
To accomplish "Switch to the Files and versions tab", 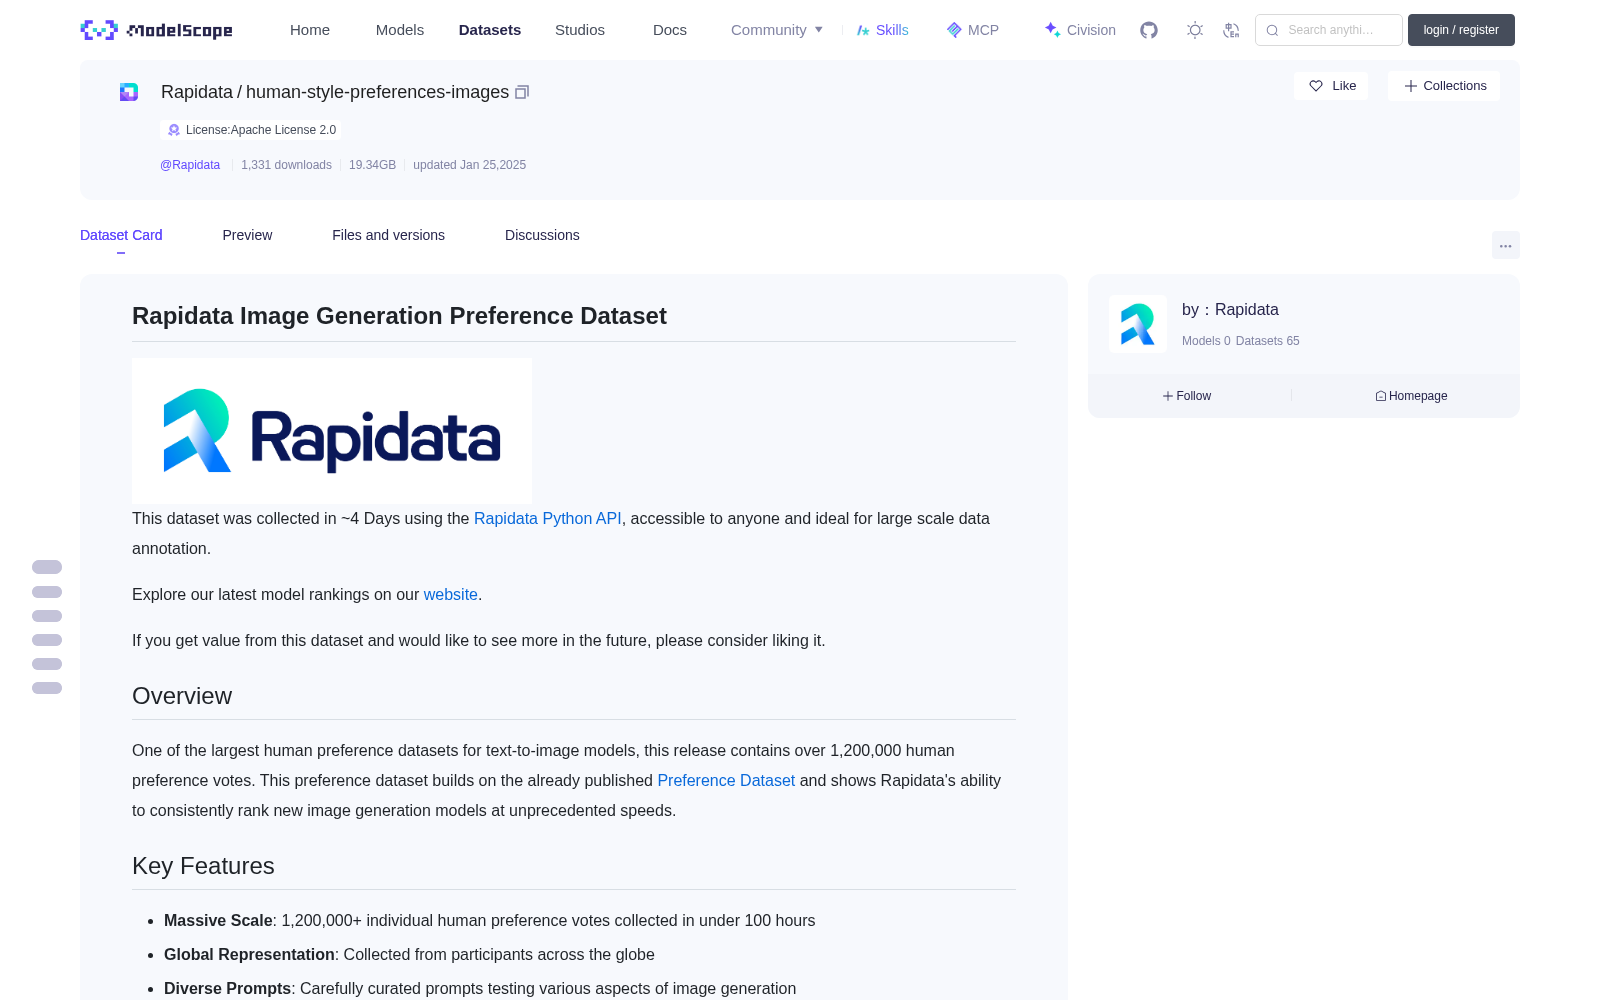I will point(388,235).
